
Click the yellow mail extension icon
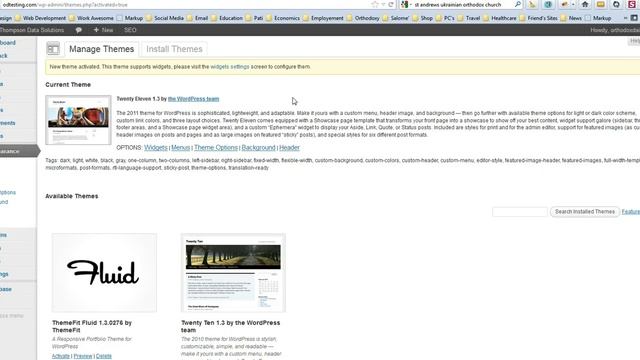tap(600, 4)
